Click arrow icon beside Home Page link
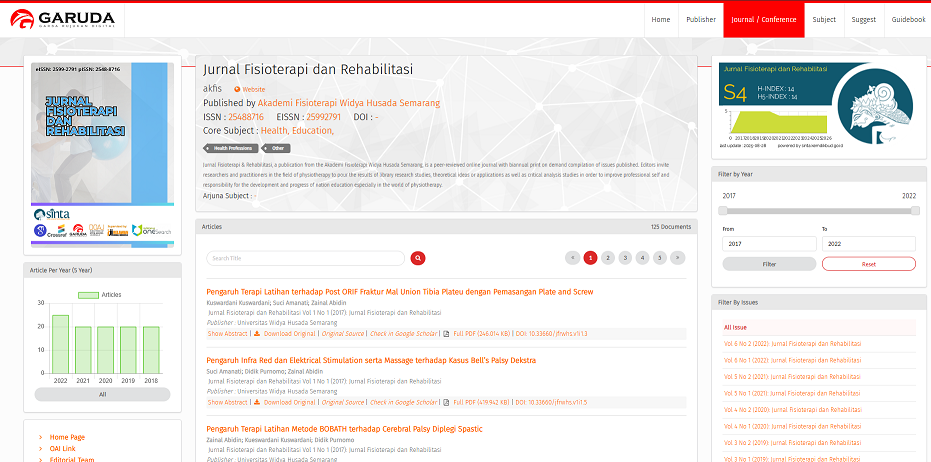This screenshot has height=462, width=931. [40, 438]
